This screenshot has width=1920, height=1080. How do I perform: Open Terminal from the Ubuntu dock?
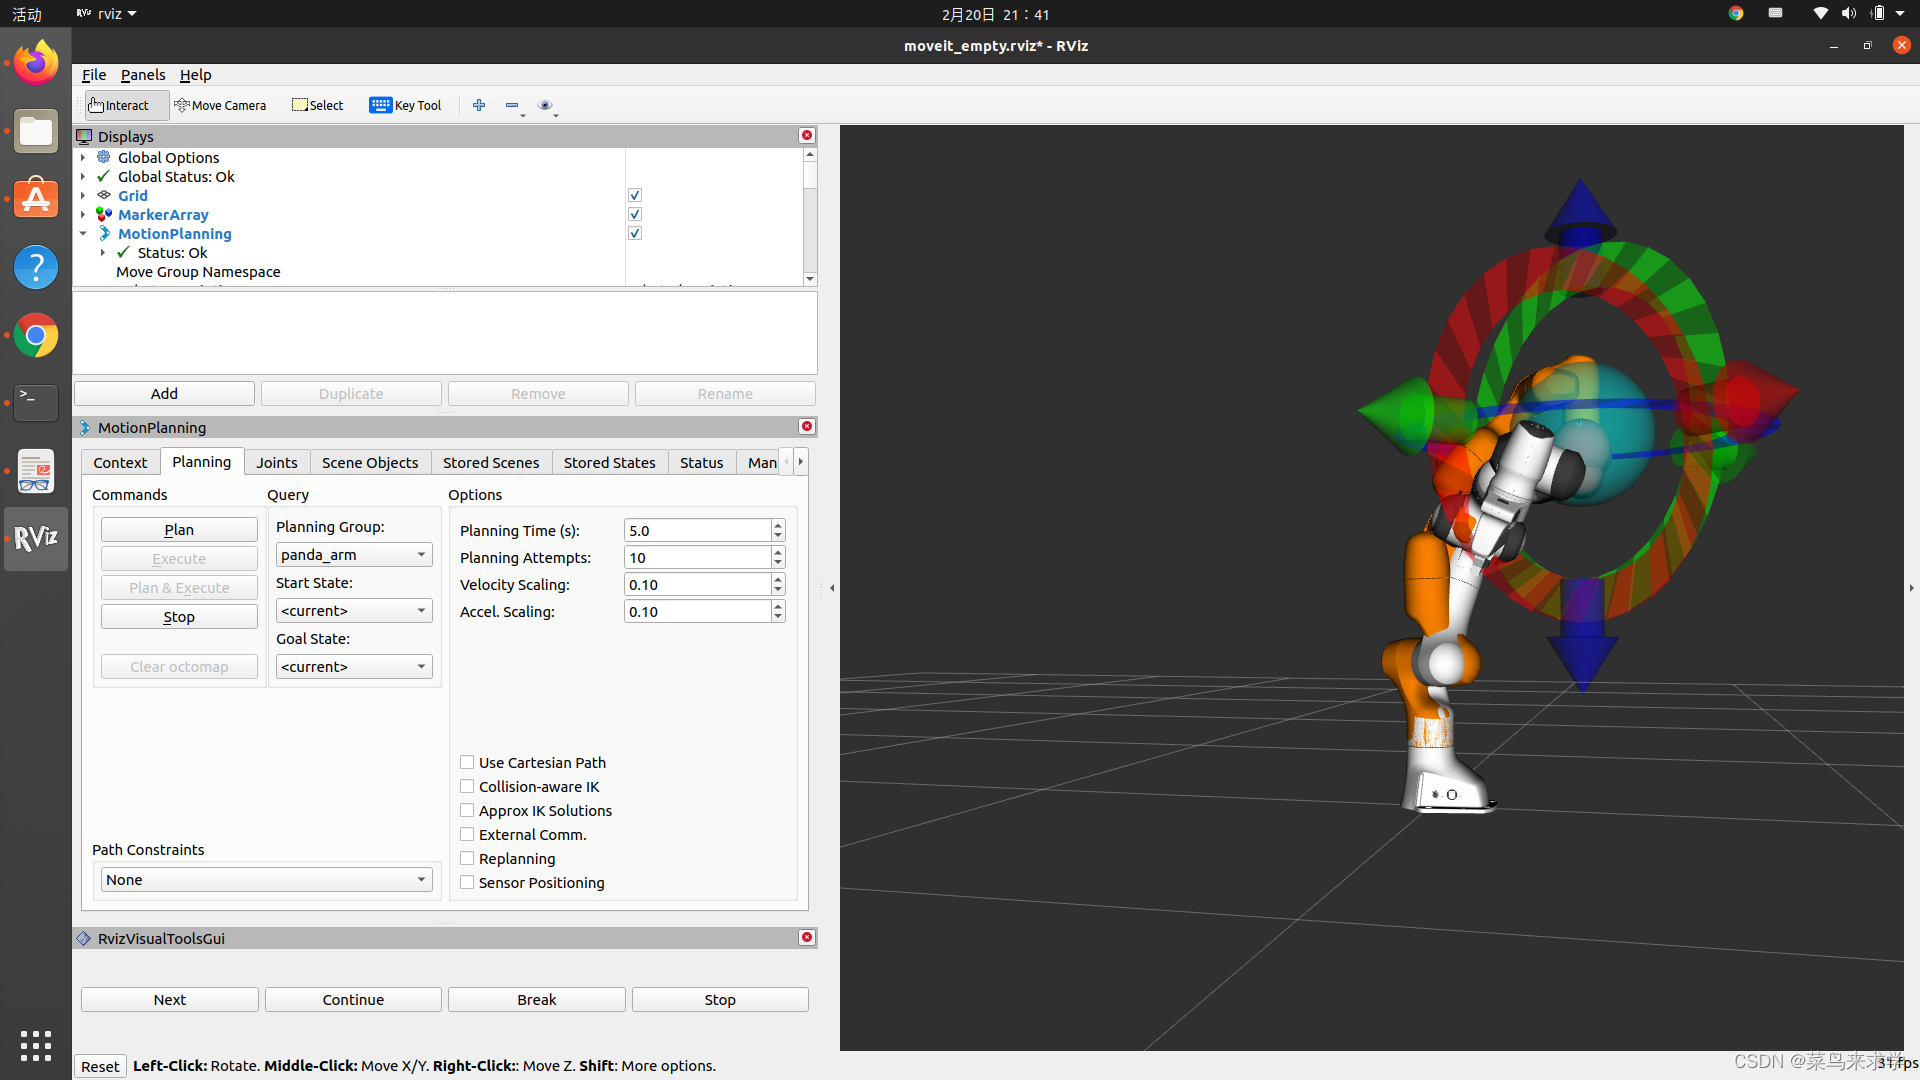[36, 402]
